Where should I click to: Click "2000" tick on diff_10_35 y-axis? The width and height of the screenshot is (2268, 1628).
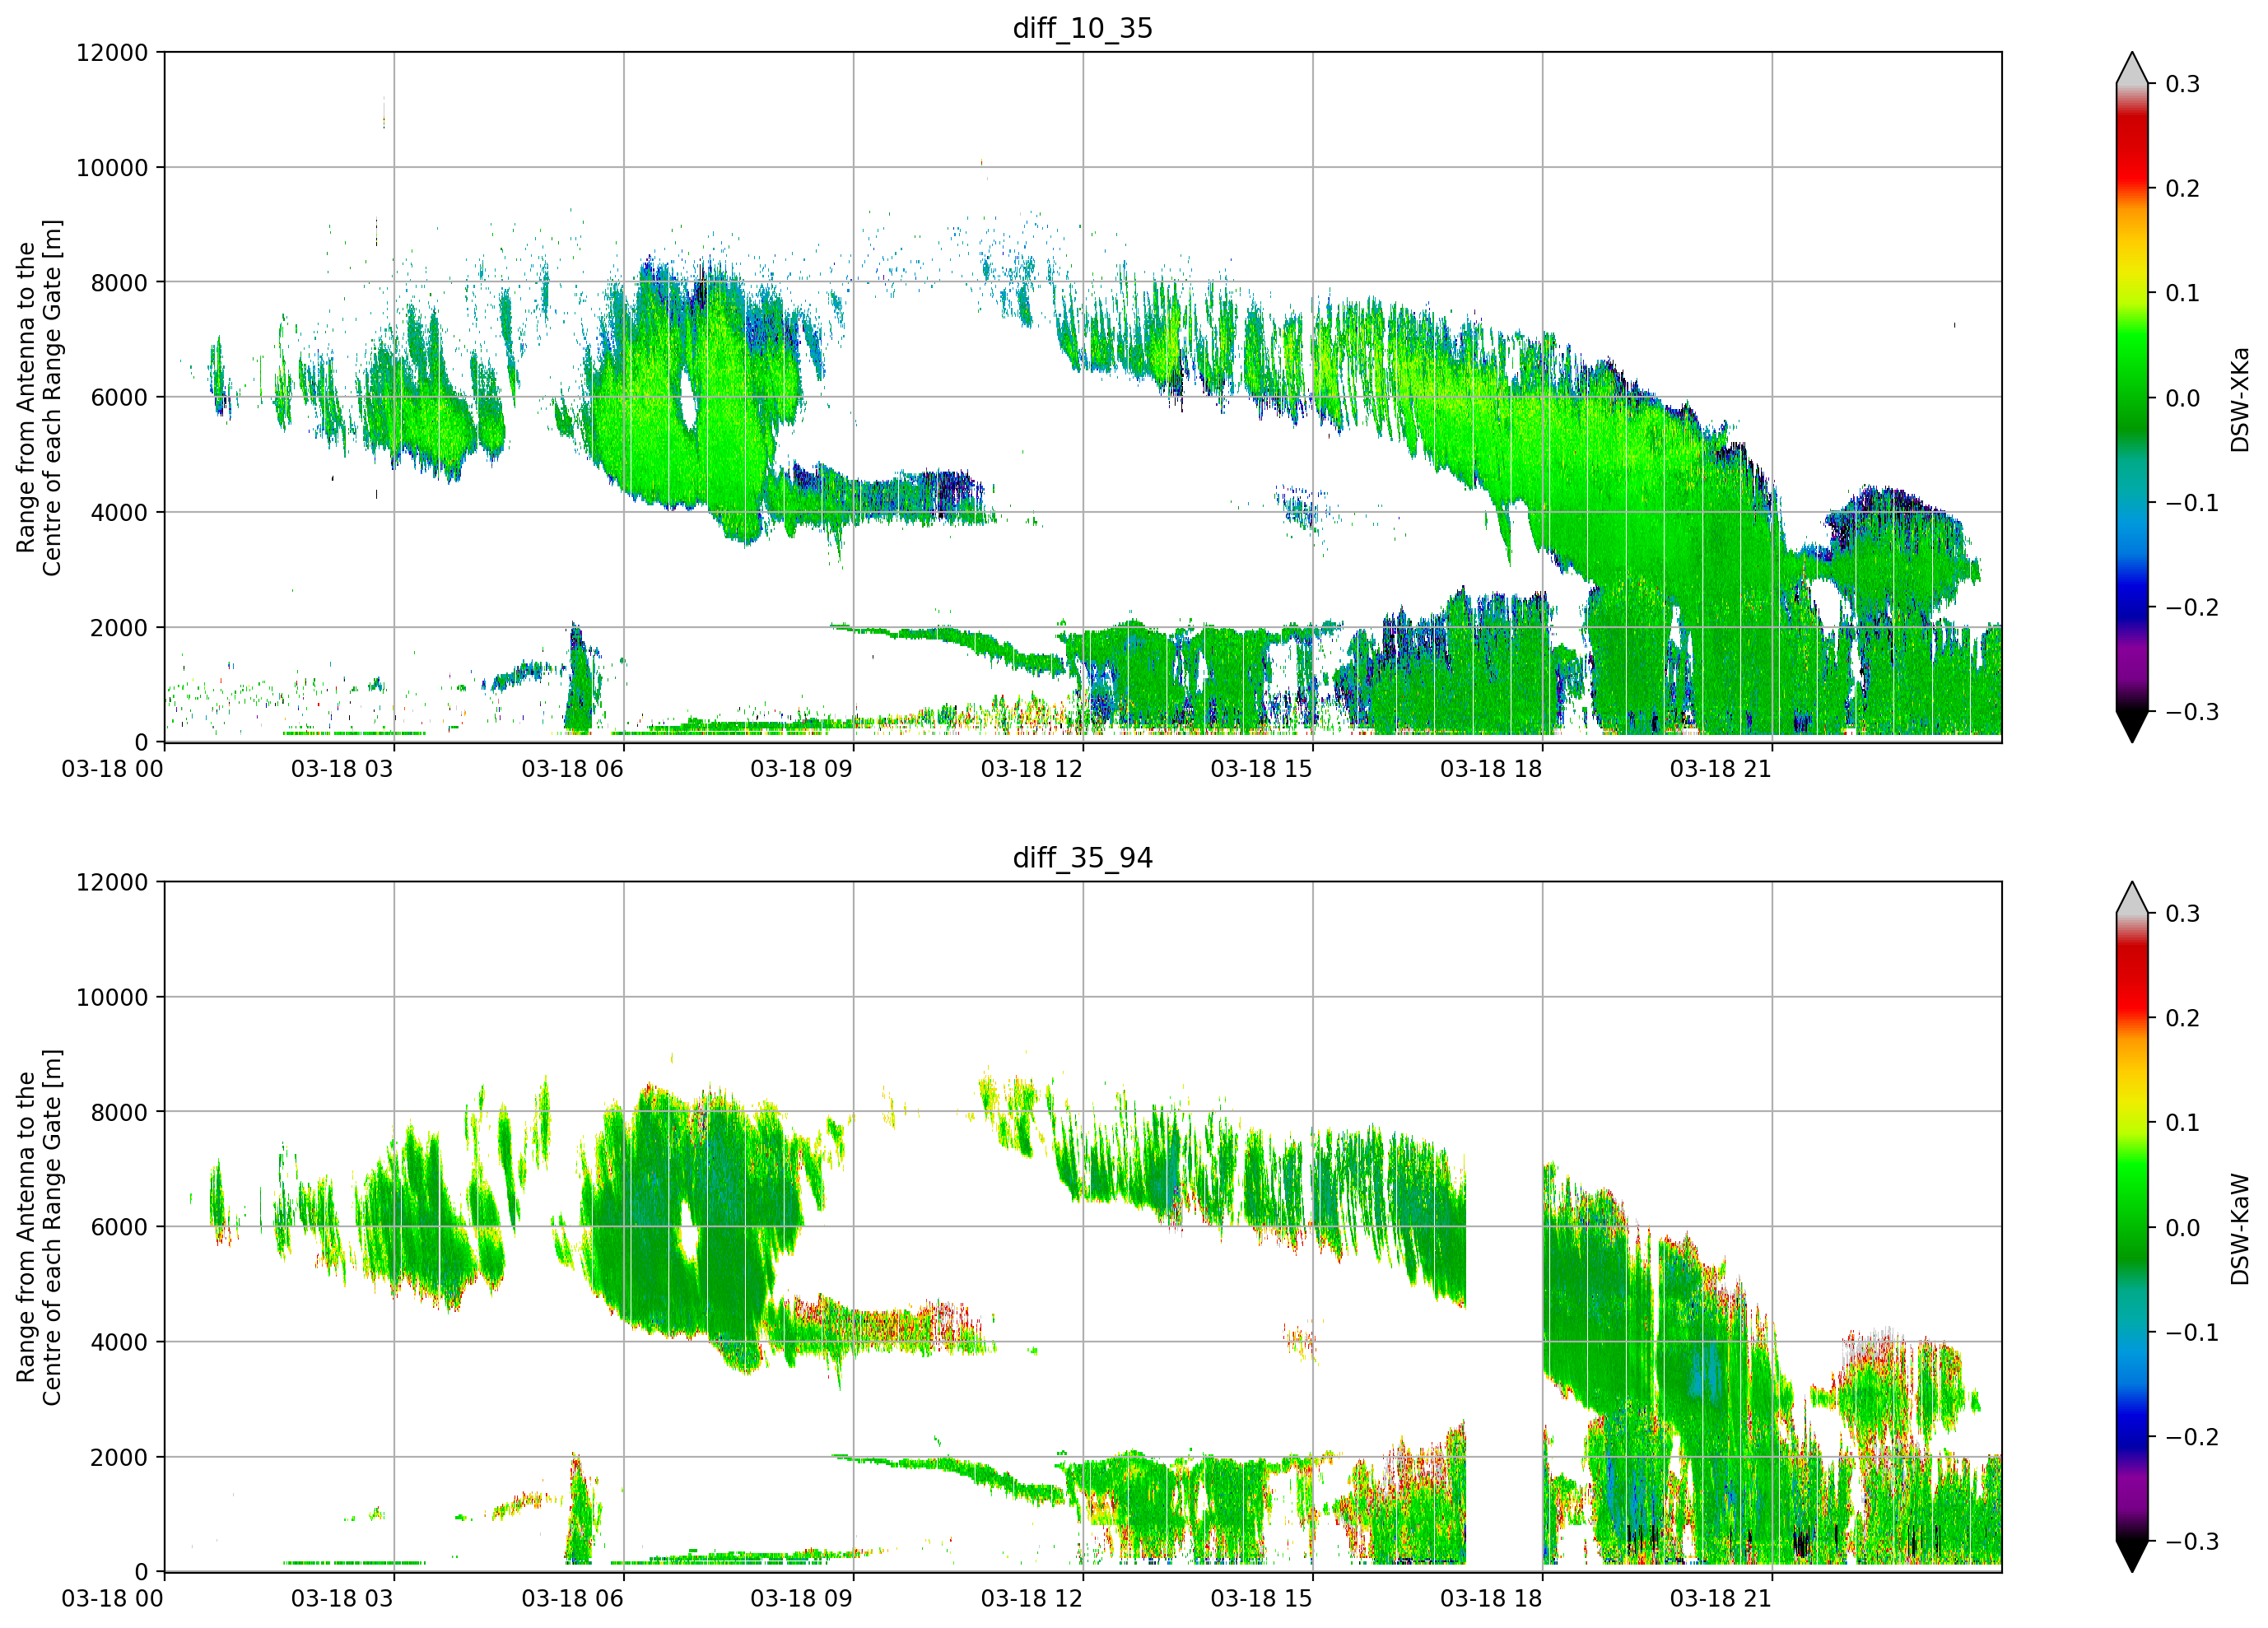pos(119,627)
